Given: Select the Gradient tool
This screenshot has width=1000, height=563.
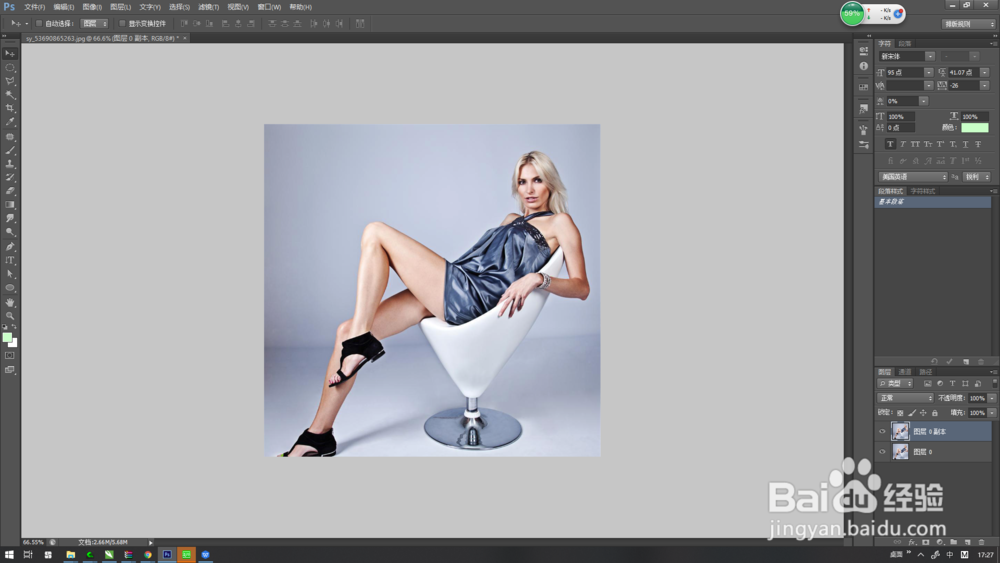Looking at the screenshot, I should tap(10, 205).
